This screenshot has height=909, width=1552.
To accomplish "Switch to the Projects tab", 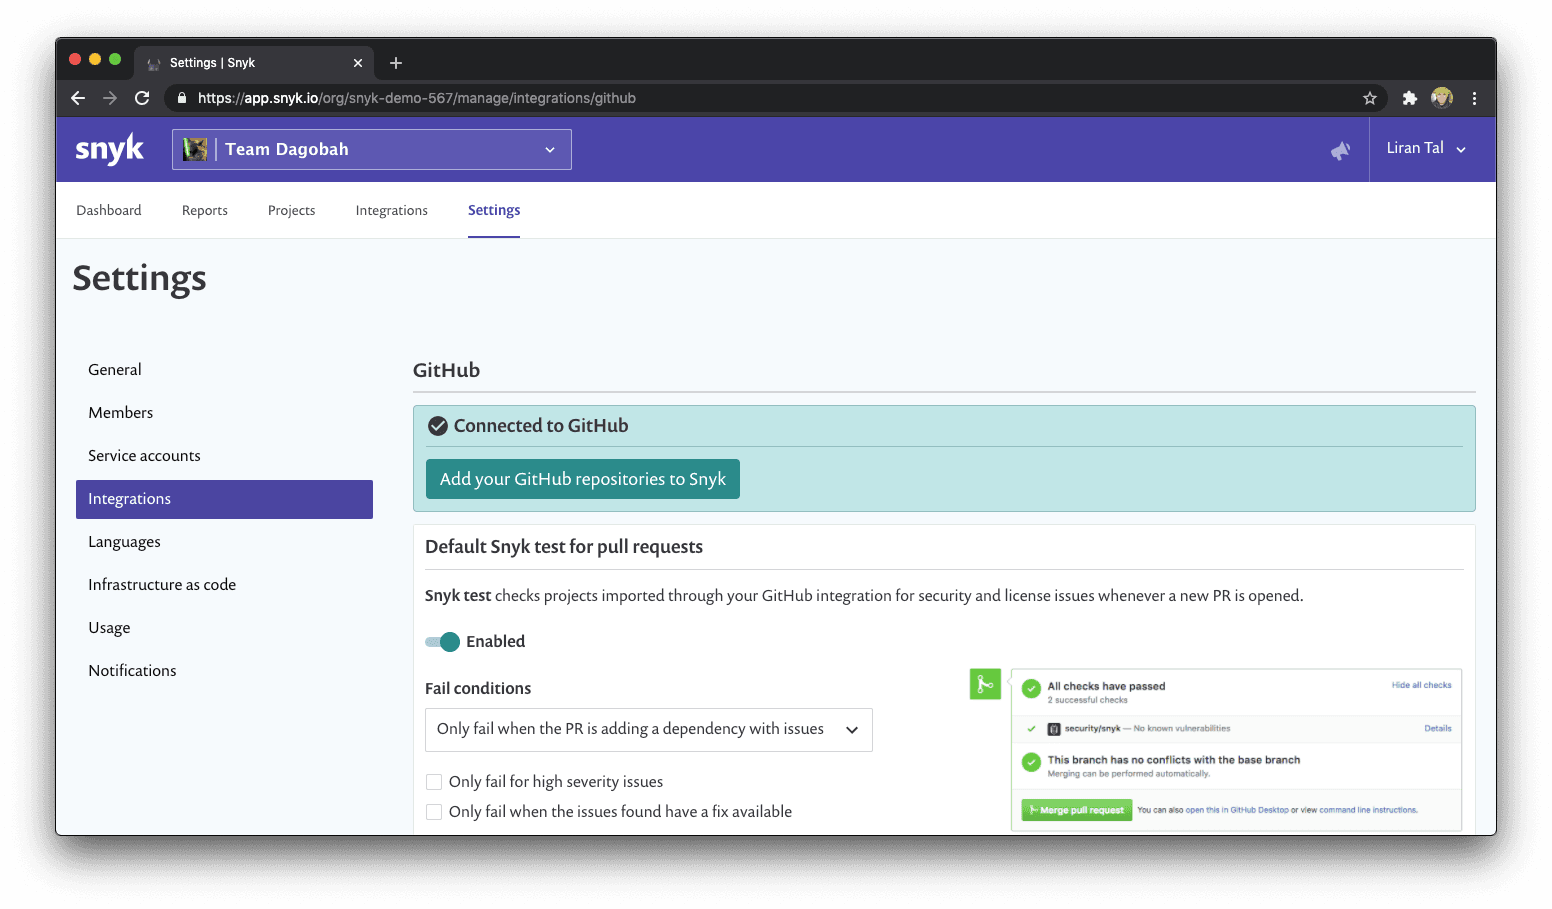I will click(x=292, y=210).
